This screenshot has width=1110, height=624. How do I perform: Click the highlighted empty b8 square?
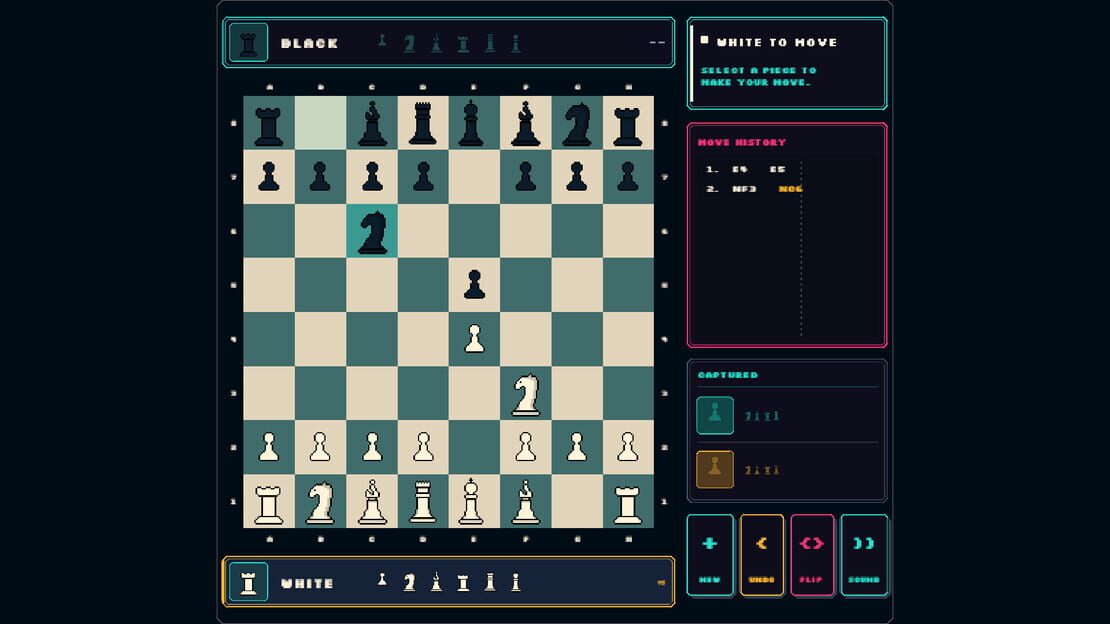pos(320,123)
